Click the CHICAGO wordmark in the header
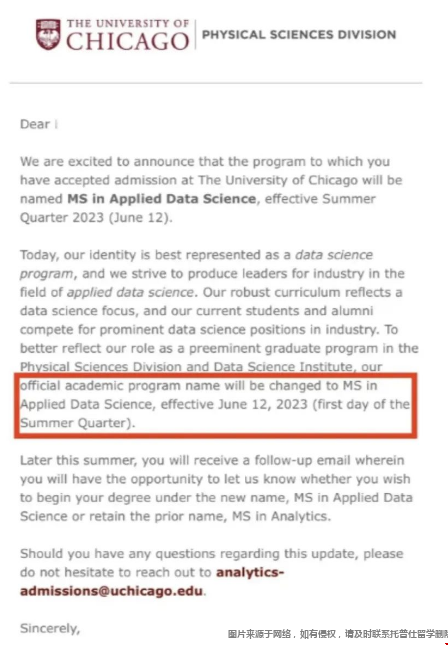 click(x=128, y=42)
